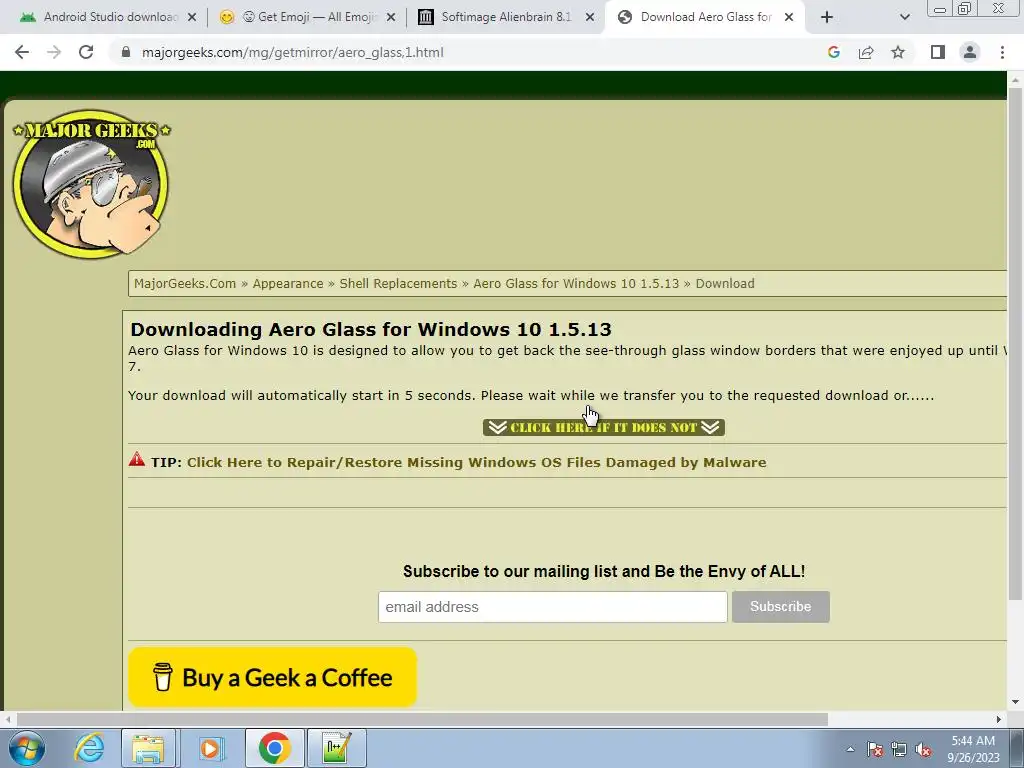Open Notepad++ from taskbar
Viewport: 1024px width, 768px height.
[337, 748]
